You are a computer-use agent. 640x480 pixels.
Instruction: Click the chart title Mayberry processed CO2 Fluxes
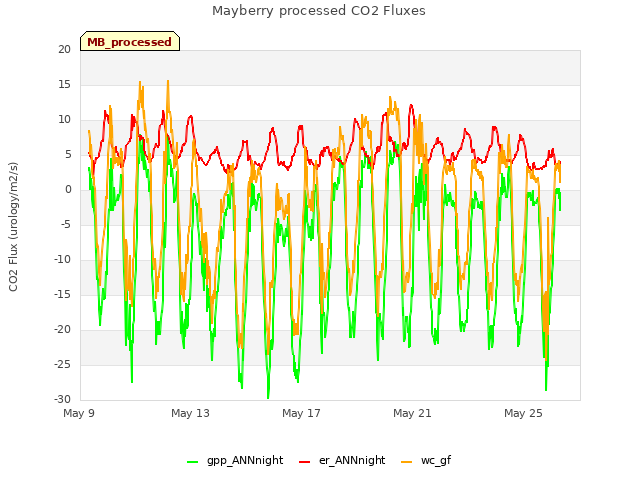pyautogui.click(x=319, y=11)
